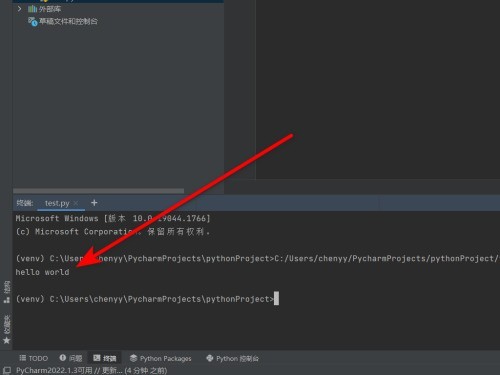
Task: Toggle the bookmarks star sidebar panel
Action: coord(6,329)
